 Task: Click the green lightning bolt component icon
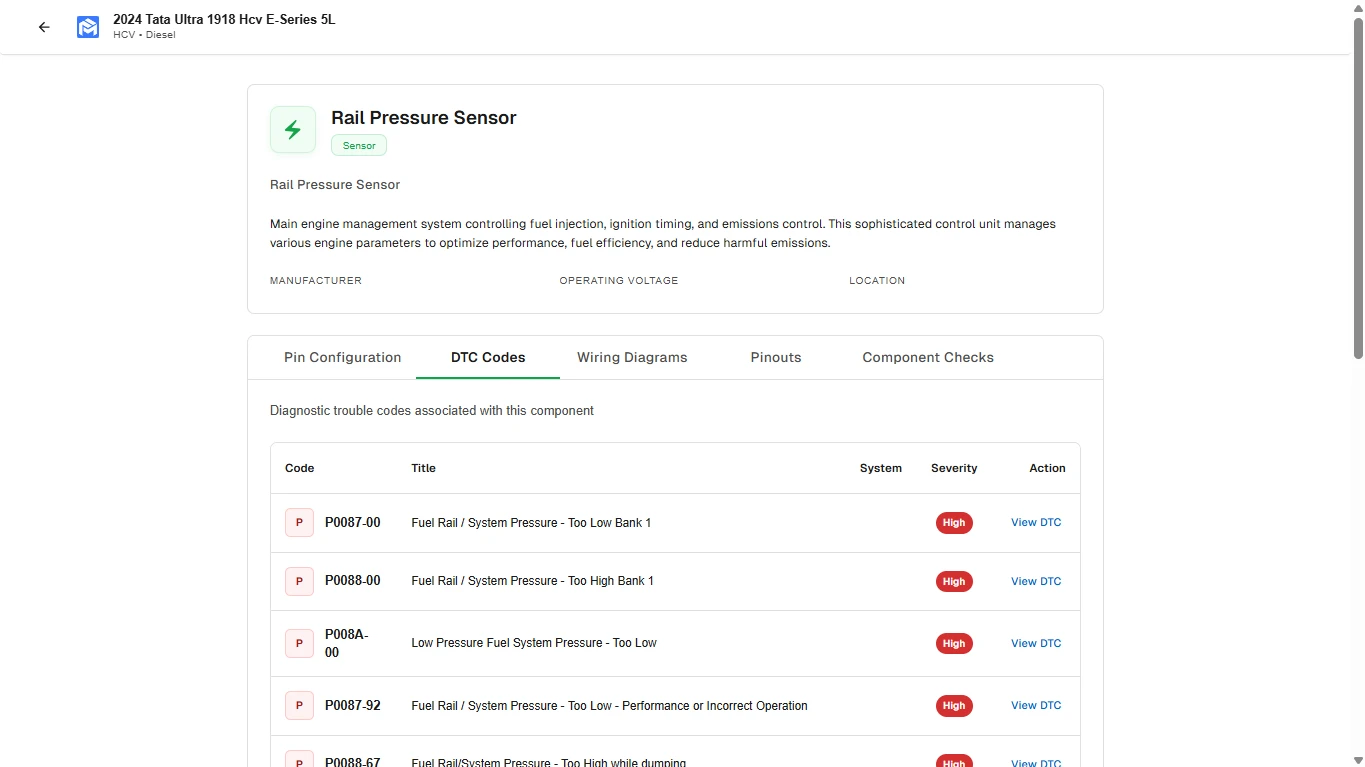click(293, 130)
